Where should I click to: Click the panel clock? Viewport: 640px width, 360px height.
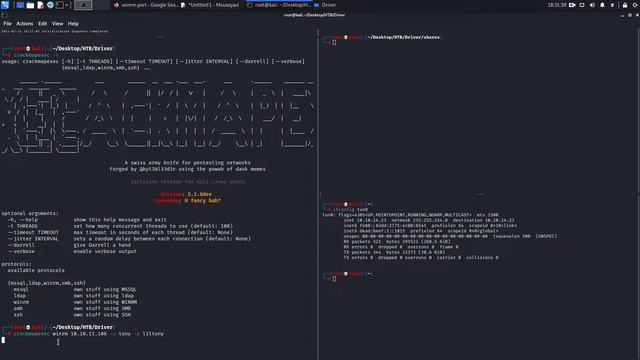(557, 5)
